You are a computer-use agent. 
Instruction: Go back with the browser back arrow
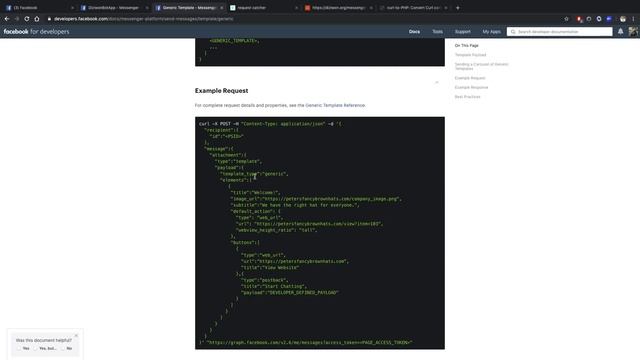click(x=7, y=19)
